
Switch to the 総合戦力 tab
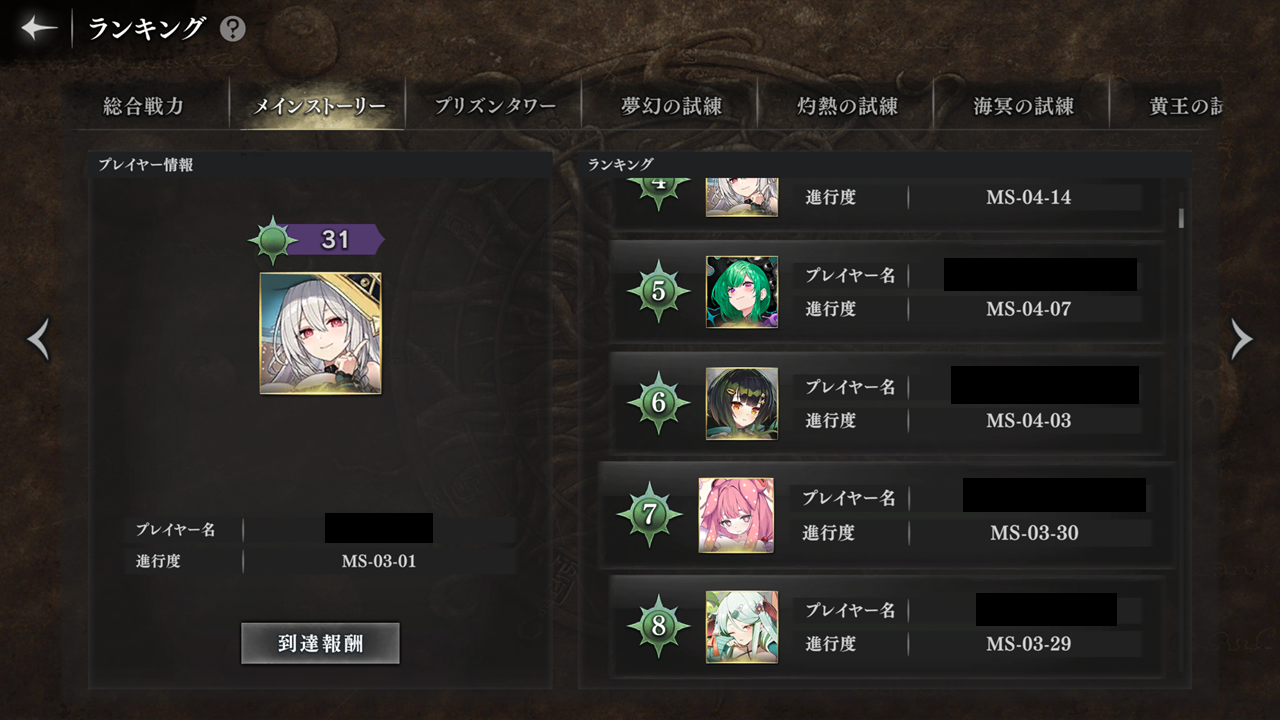pyautogui.click(x=144, y=107)
